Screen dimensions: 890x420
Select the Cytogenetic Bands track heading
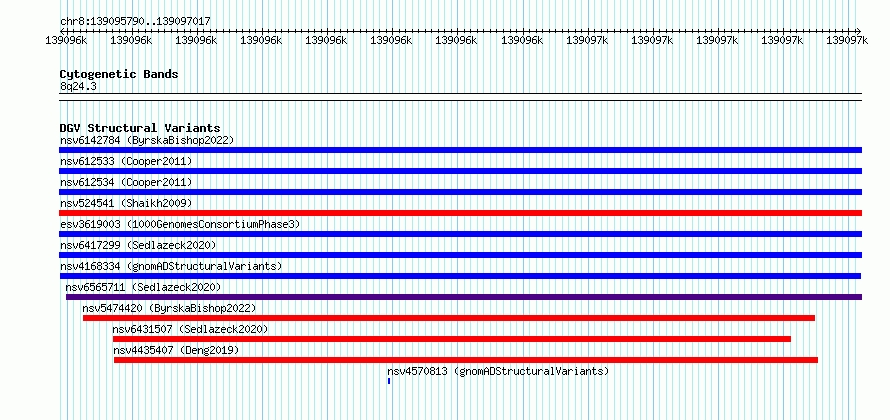click(x=119, y=74)
